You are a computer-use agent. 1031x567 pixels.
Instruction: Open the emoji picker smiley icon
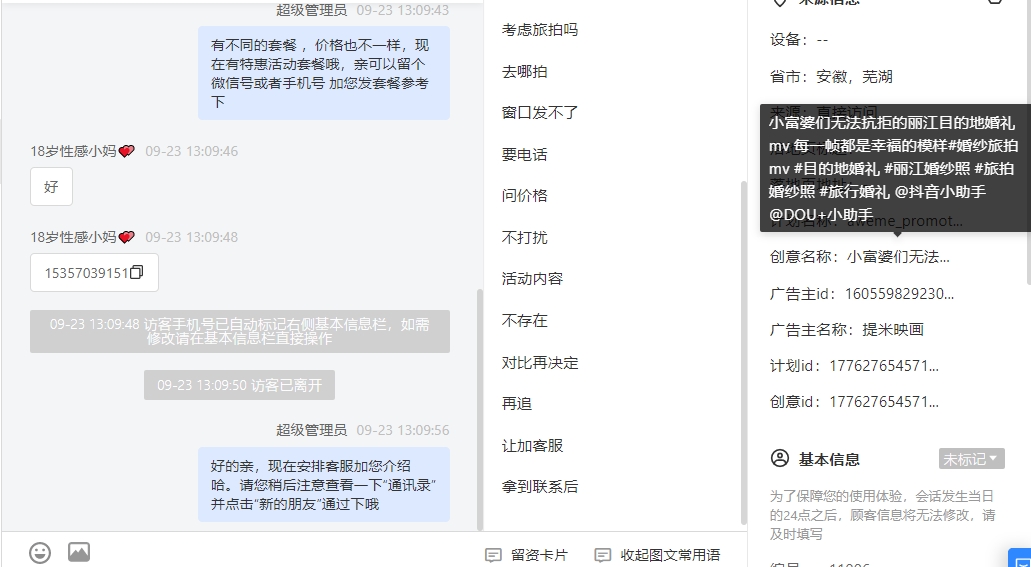40,553
